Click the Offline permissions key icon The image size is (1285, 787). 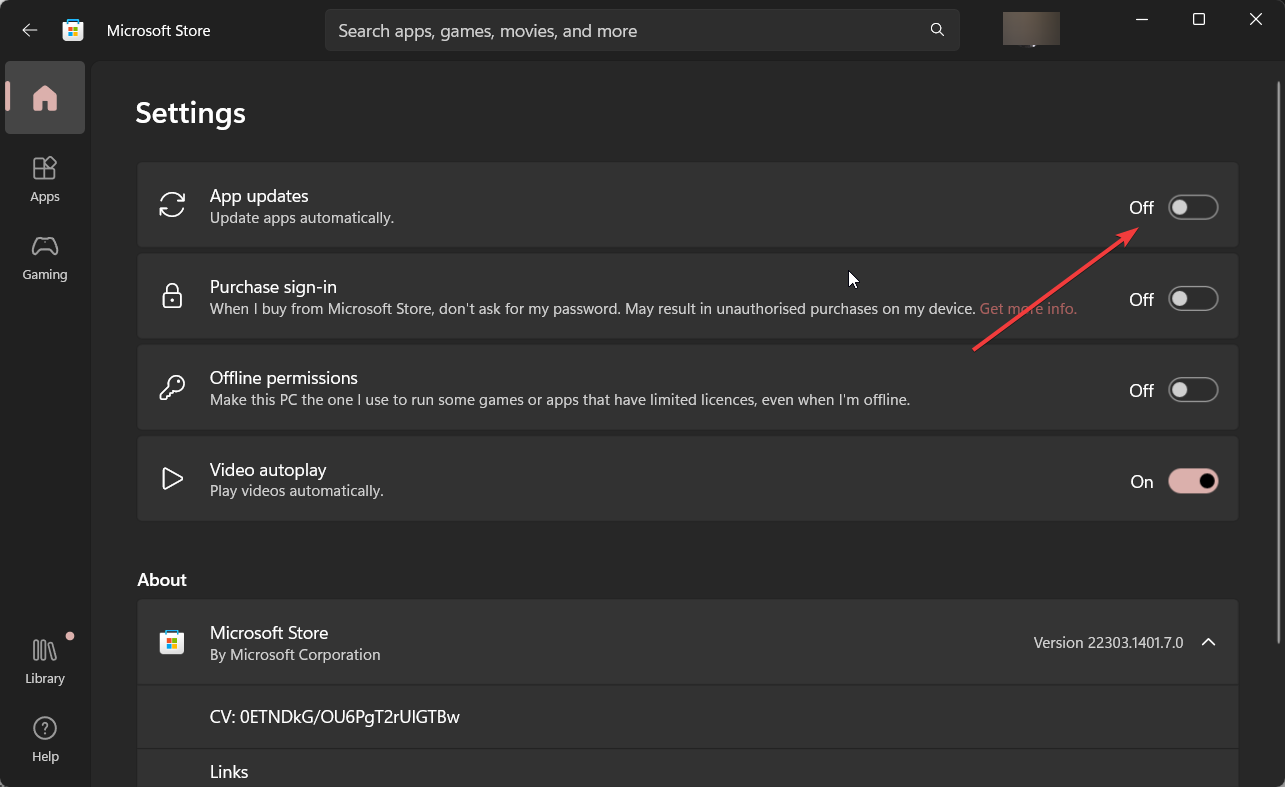coord(172,388)
